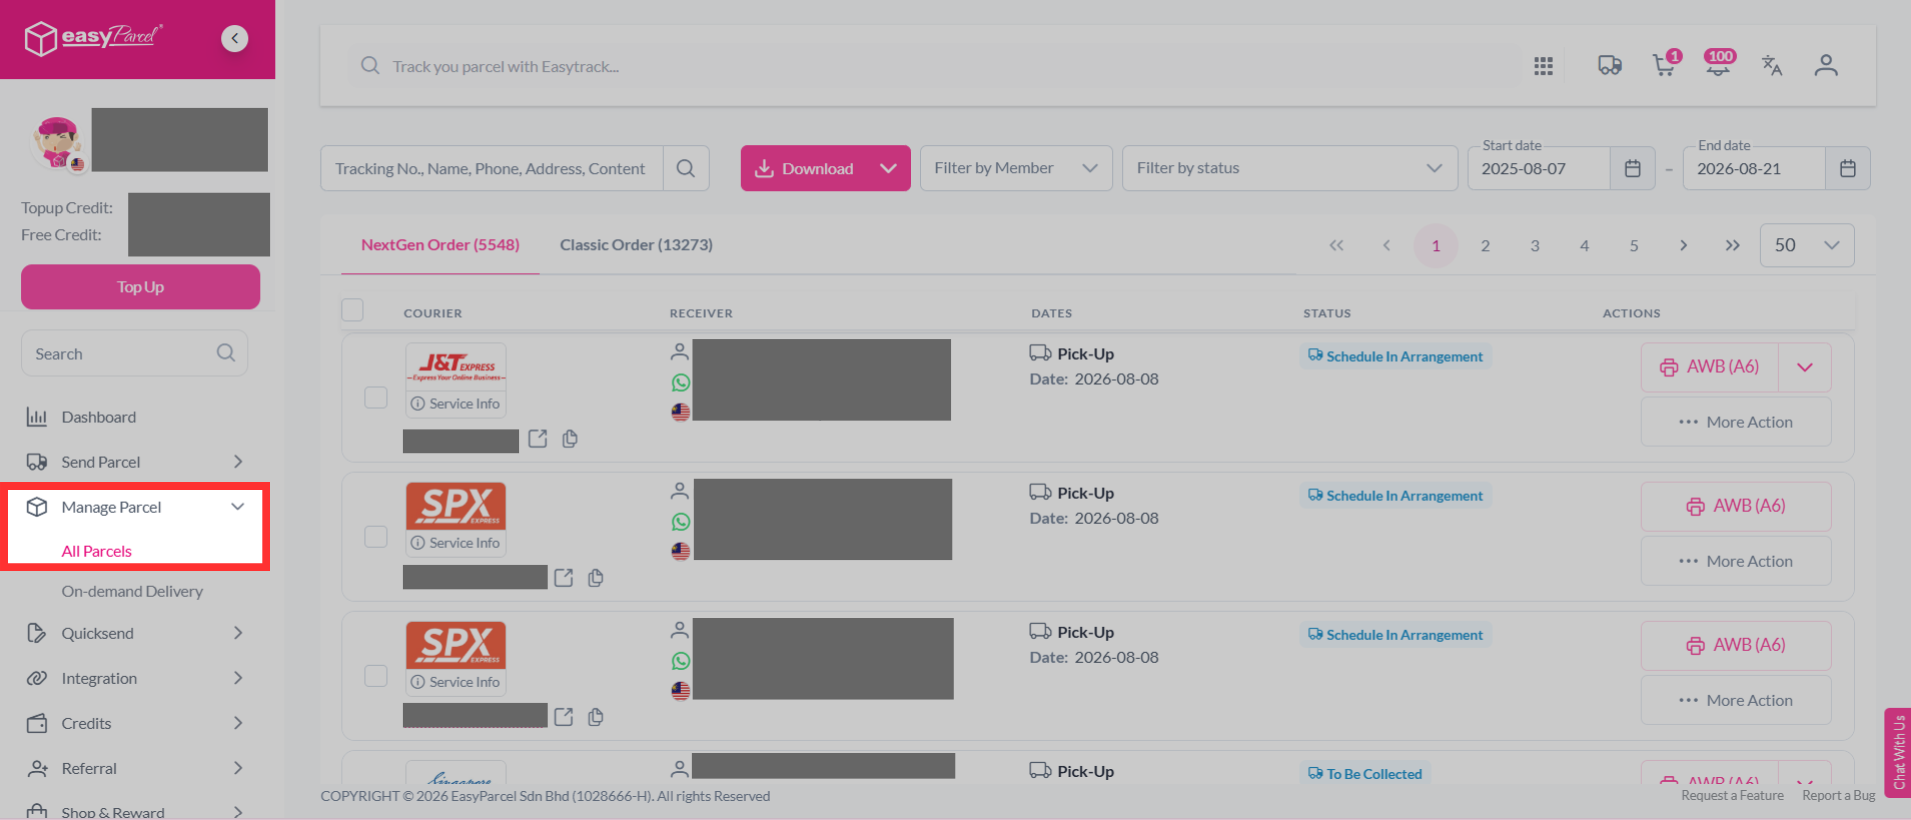Open the apps grid icon in the header
Viewport: 1911px width, 820px height.
click(1543, 66)
